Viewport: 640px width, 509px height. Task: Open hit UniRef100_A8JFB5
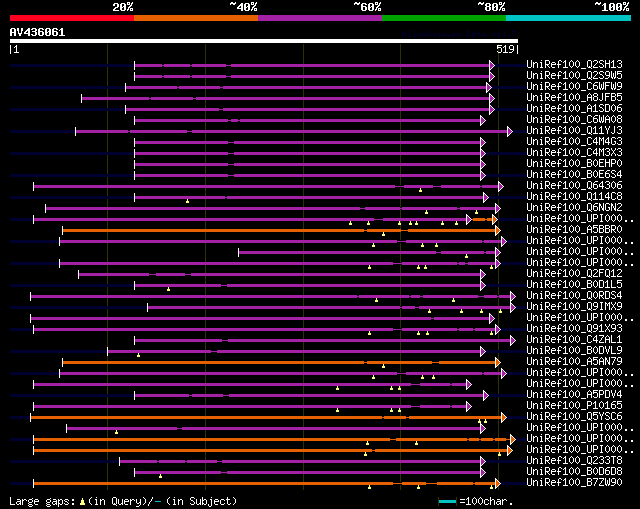[x=574, y=97]
